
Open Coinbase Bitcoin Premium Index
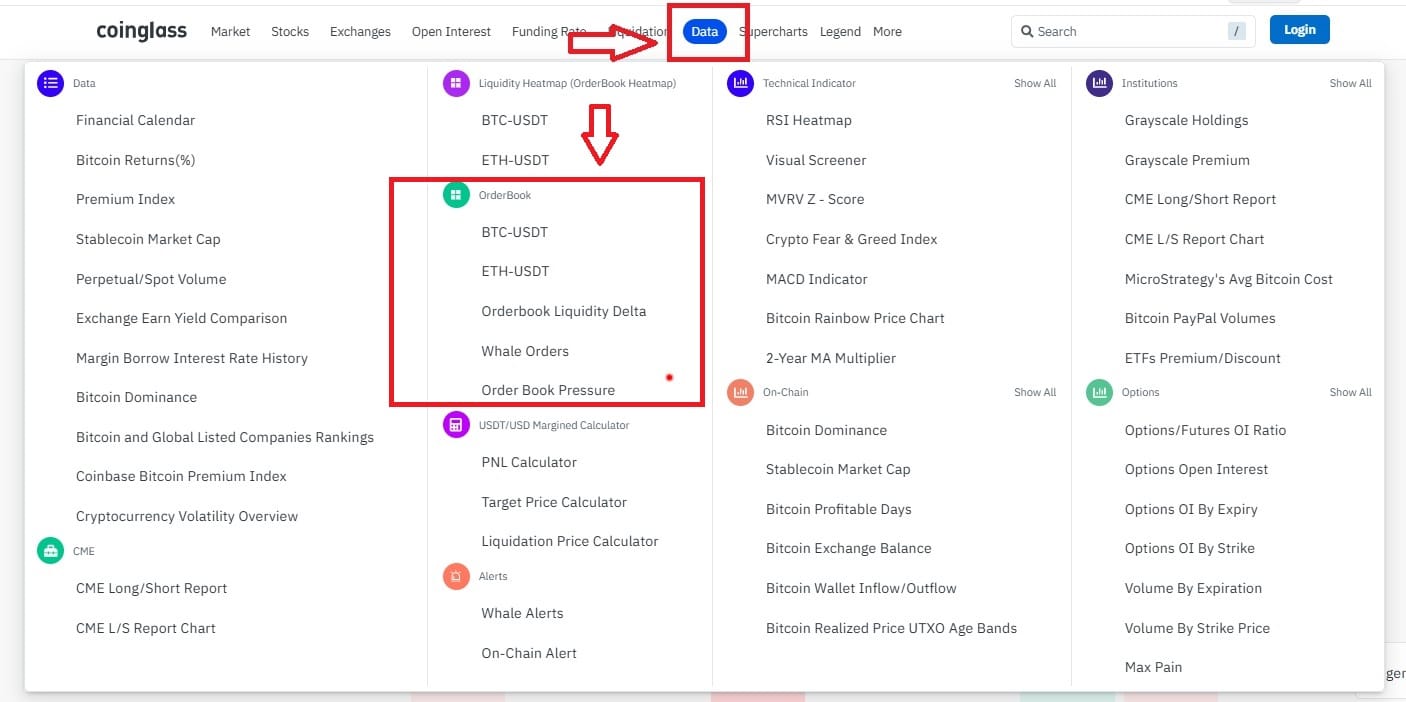point(181,476)
